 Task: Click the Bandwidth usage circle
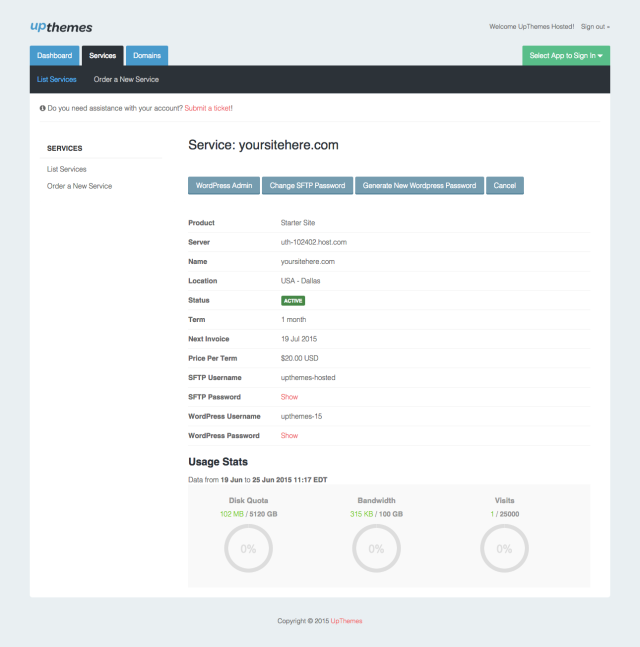pos(376,548)
